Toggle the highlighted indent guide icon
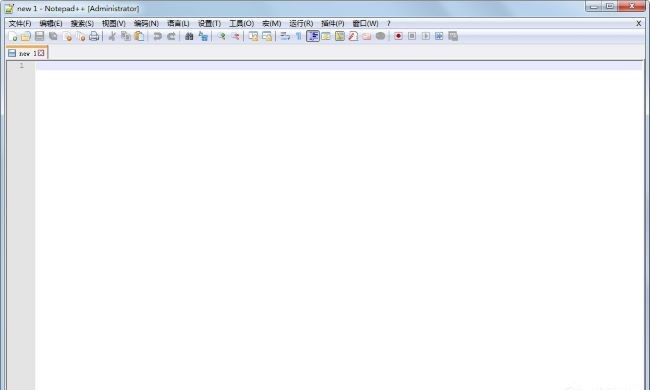 click(313, 36)
